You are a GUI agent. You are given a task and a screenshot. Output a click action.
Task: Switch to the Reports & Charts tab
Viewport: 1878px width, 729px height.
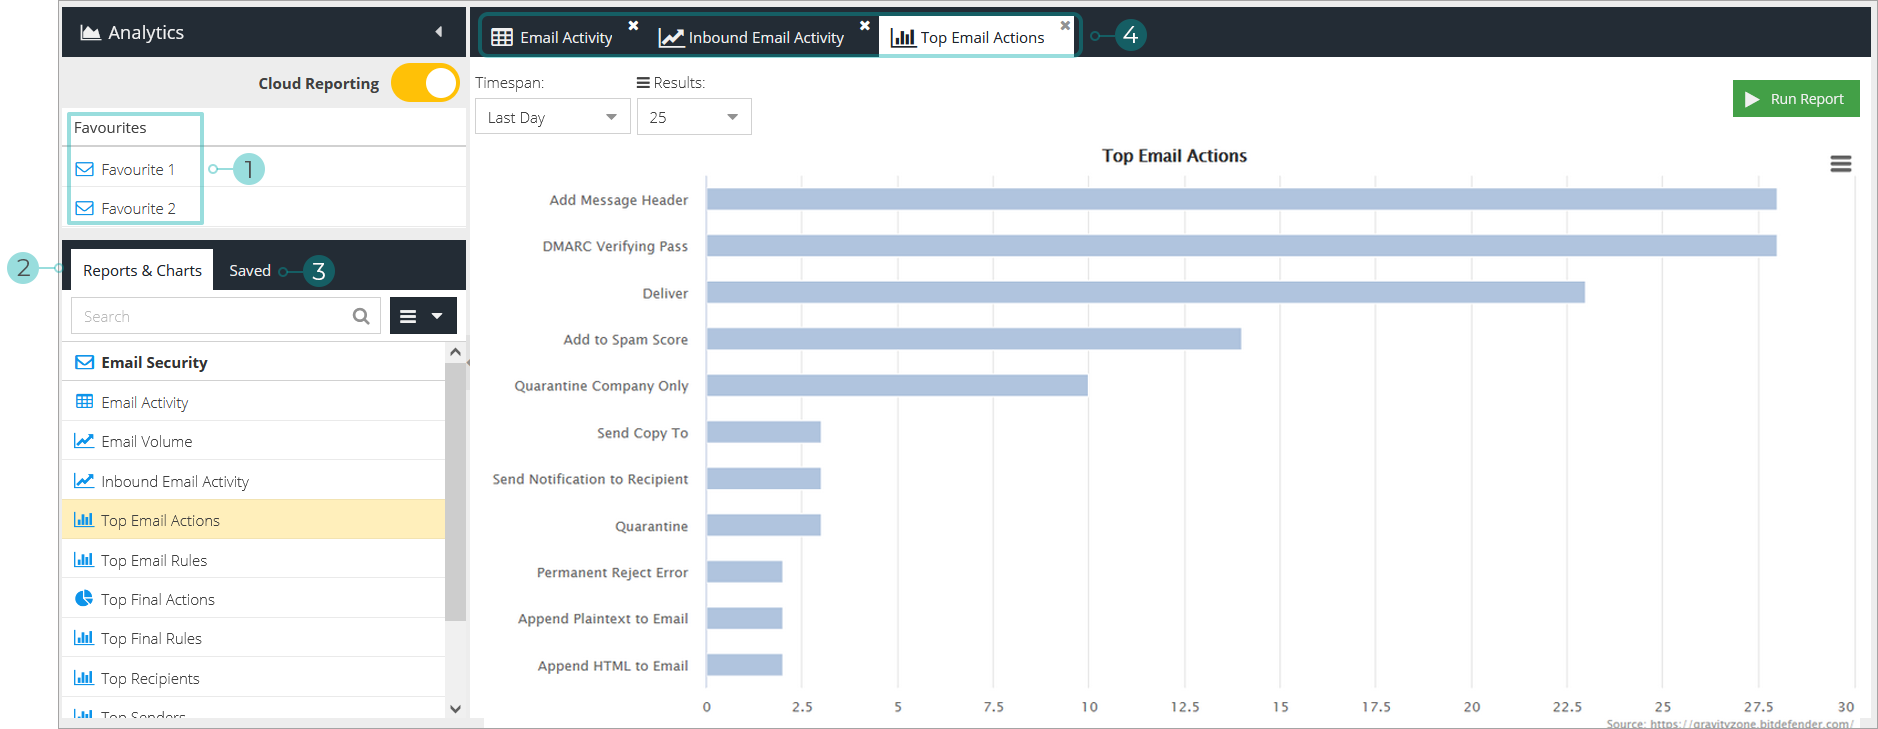point(142,270)
